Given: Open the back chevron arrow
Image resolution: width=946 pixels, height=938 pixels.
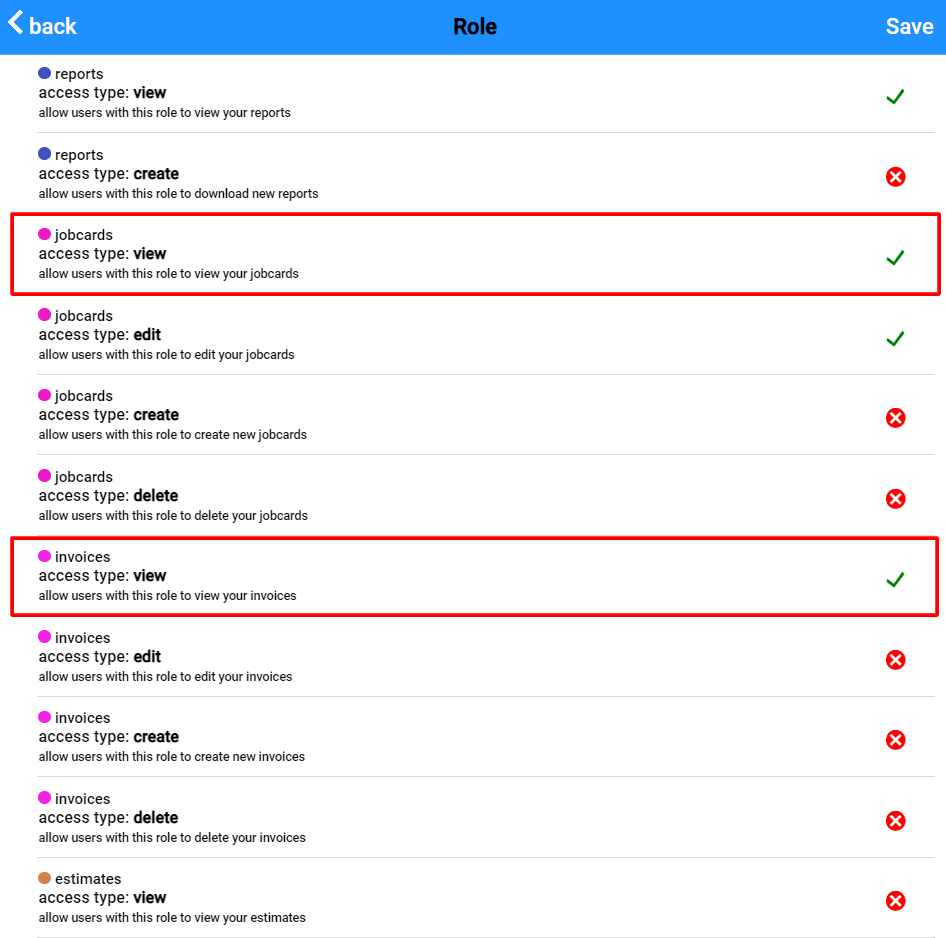Looking at the screenshot, I should 13,22.
